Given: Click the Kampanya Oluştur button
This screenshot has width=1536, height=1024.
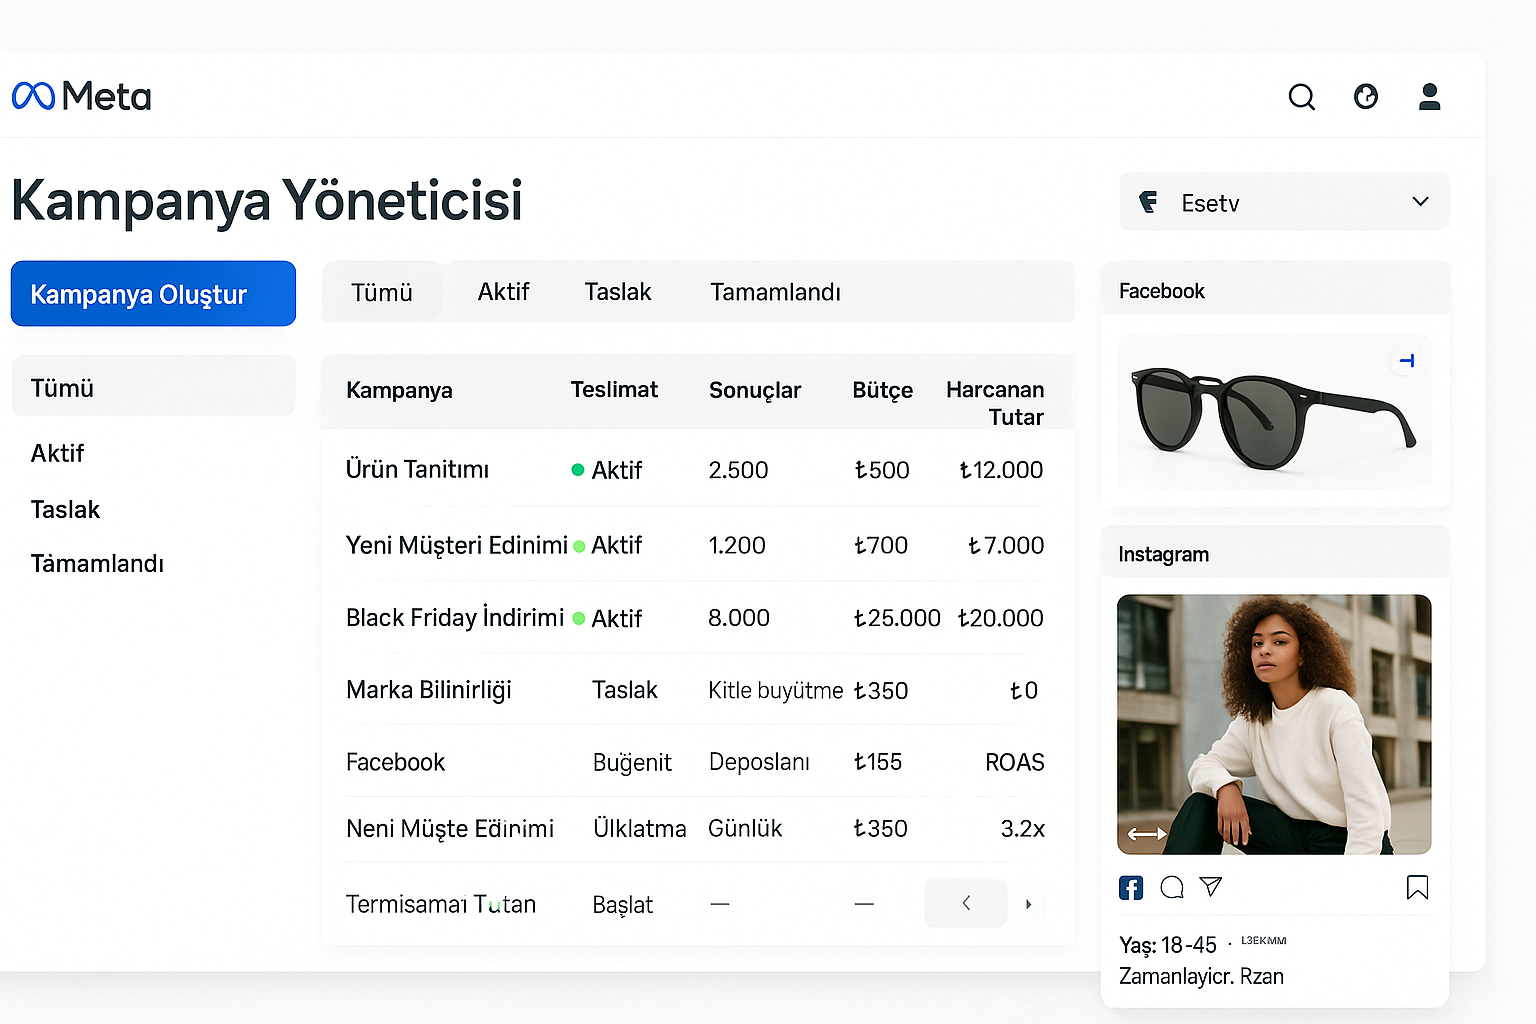Looking at the screenshot, I should pos(153,294).
